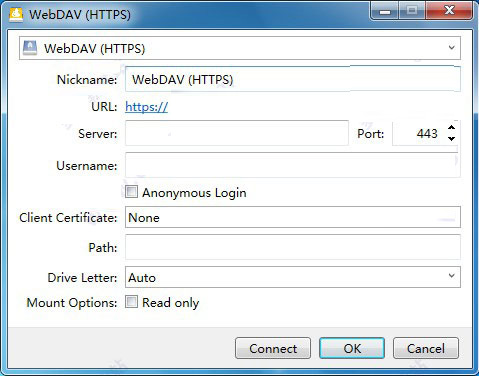Open the Drive Letter dropdown arrow
479x376 pixels.
451,276
